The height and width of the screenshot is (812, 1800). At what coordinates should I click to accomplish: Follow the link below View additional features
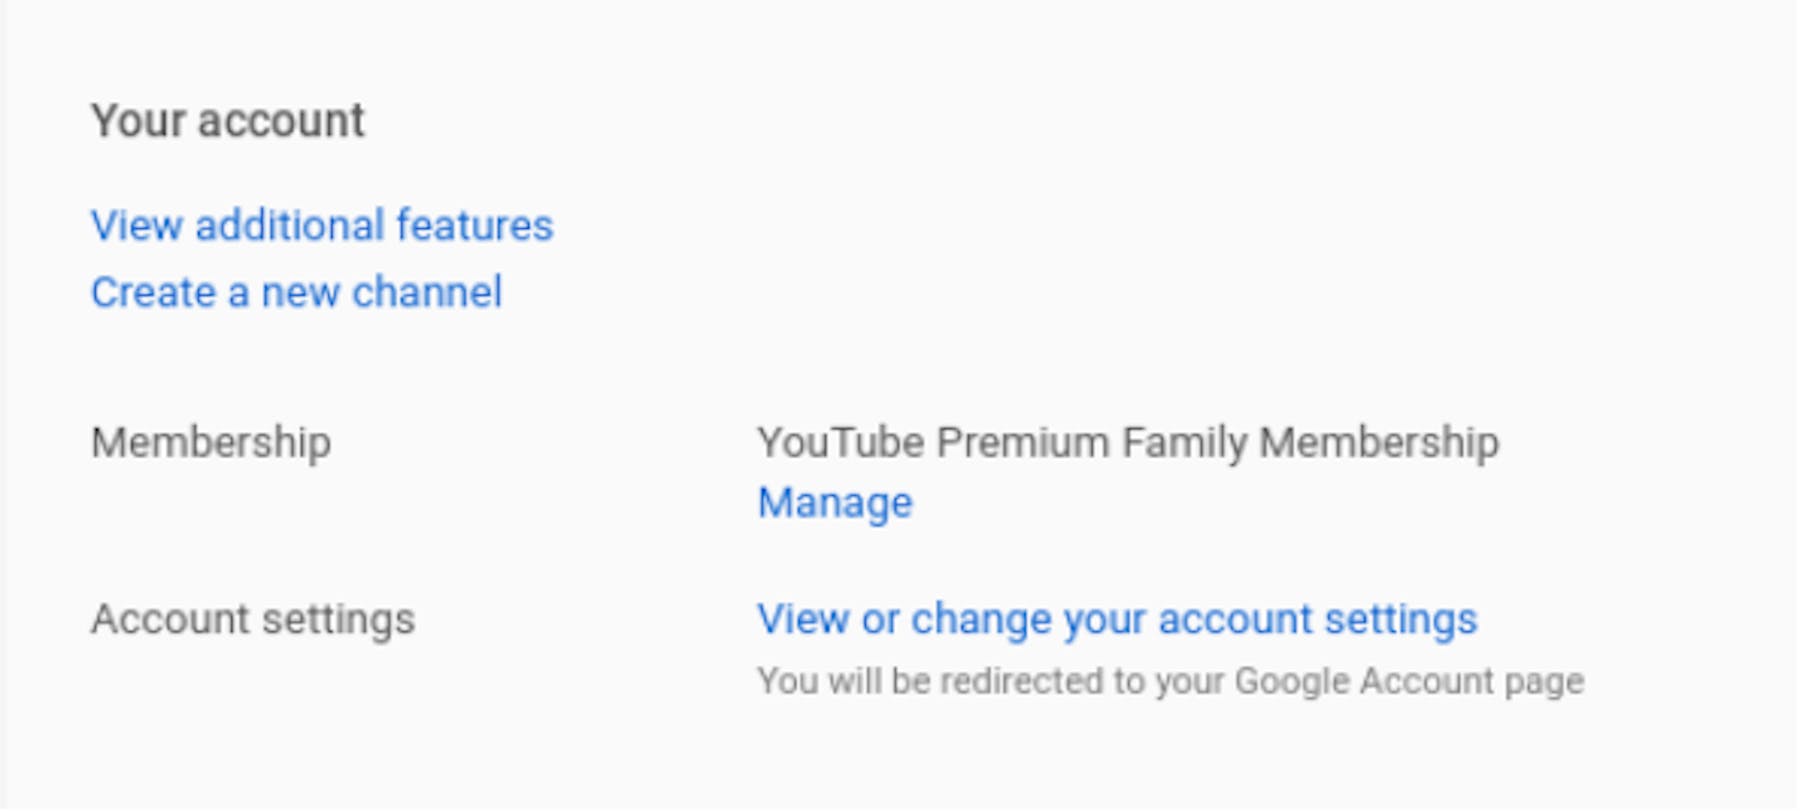pos(296,292)
